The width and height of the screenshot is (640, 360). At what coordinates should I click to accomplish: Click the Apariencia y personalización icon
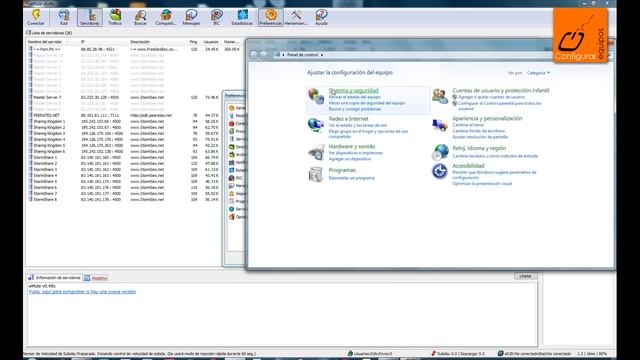(x=440, y=124)
